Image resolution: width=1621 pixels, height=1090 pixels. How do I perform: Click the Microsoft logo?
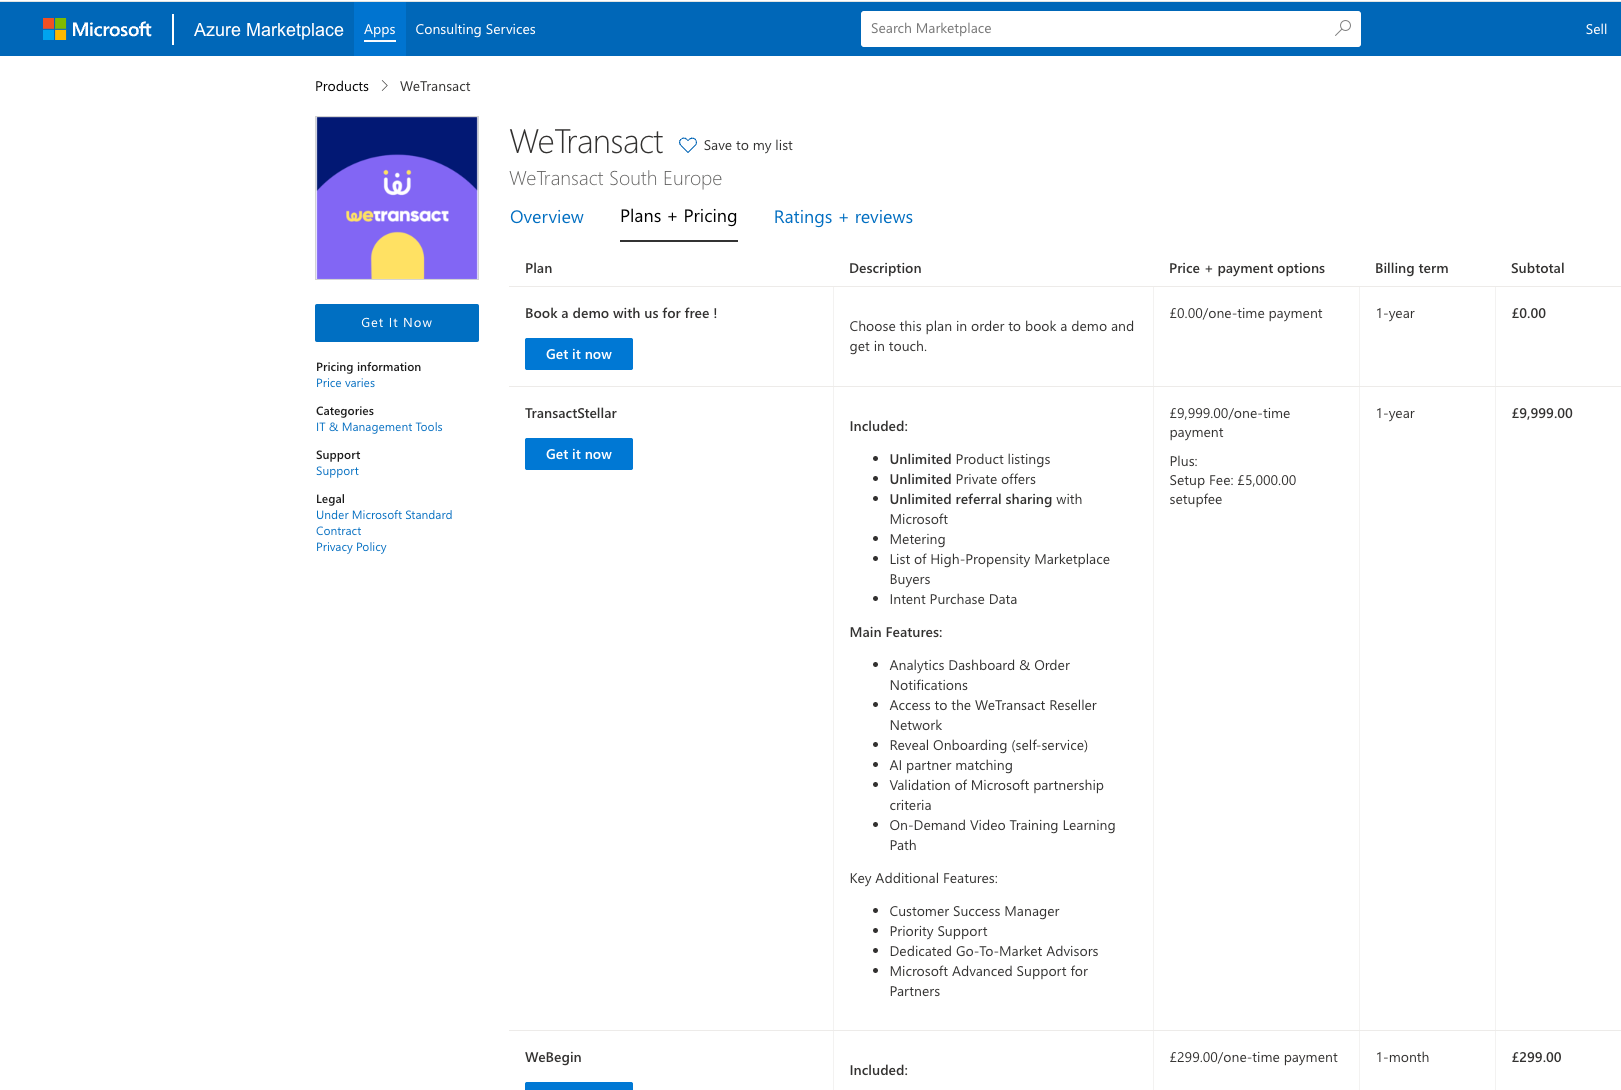[x=97, y=29]
